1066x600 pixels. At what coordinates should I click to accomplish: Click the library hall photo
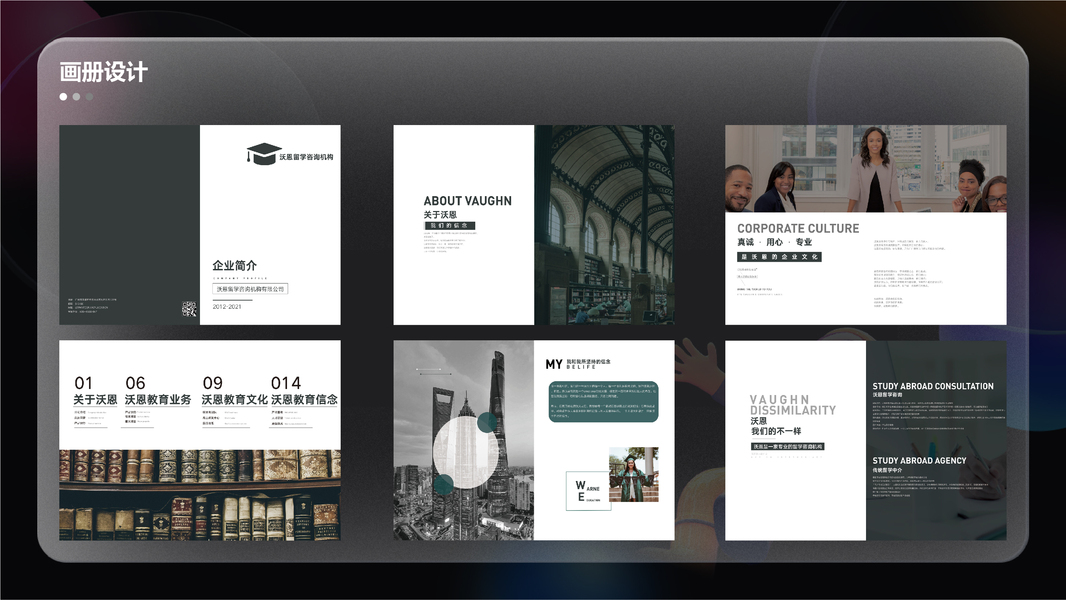(x=604, y=225)
